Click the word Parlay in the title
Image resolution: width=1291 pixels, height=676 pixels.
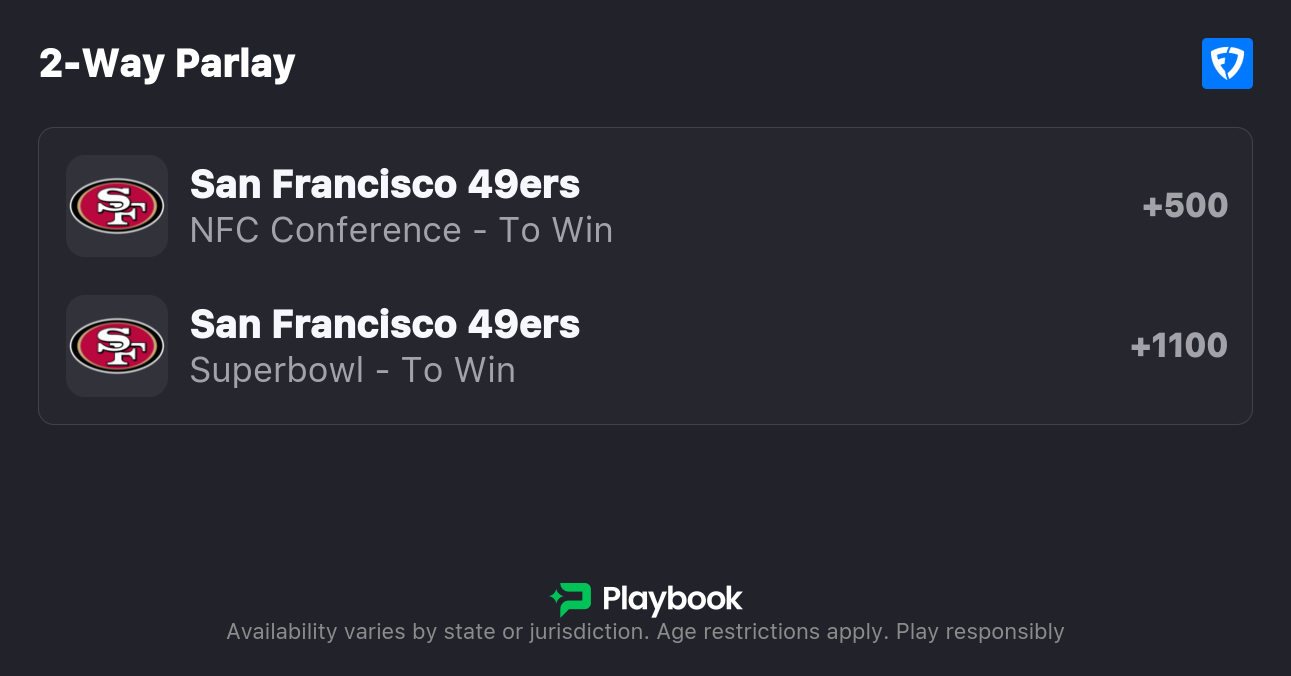point(235,64)
